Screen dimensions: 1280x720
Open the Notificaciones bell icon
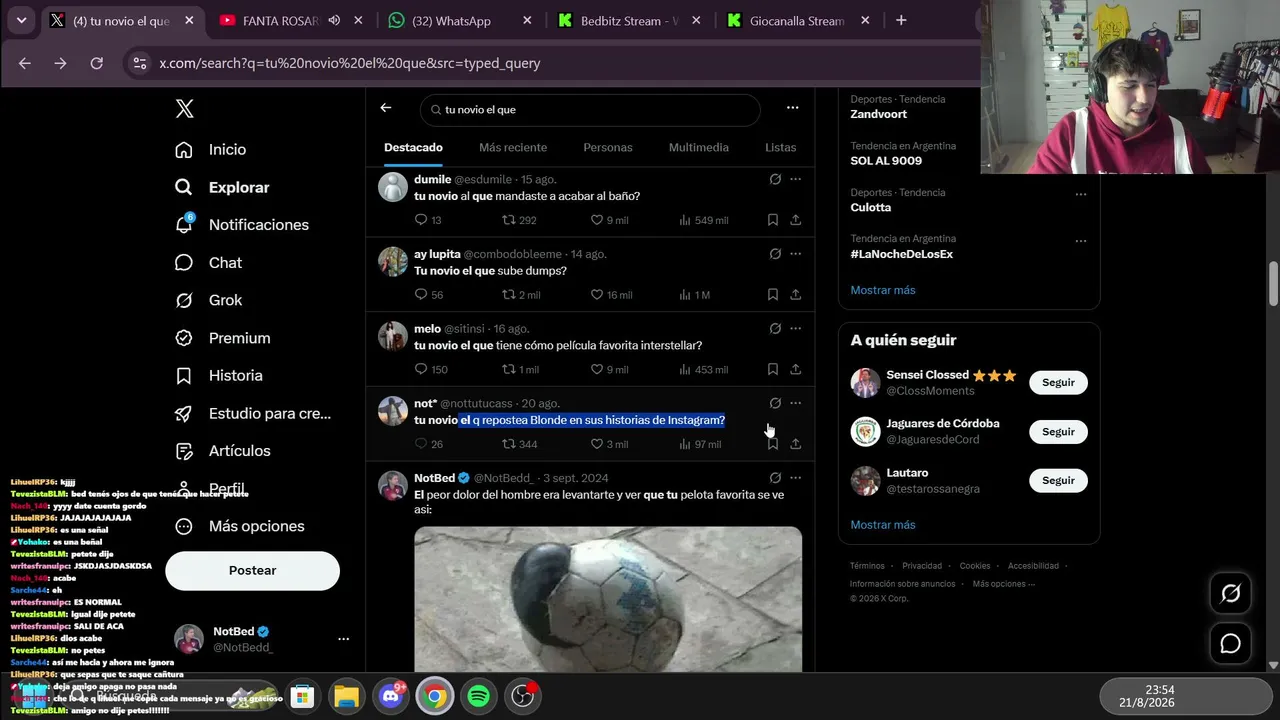point(184,224)
